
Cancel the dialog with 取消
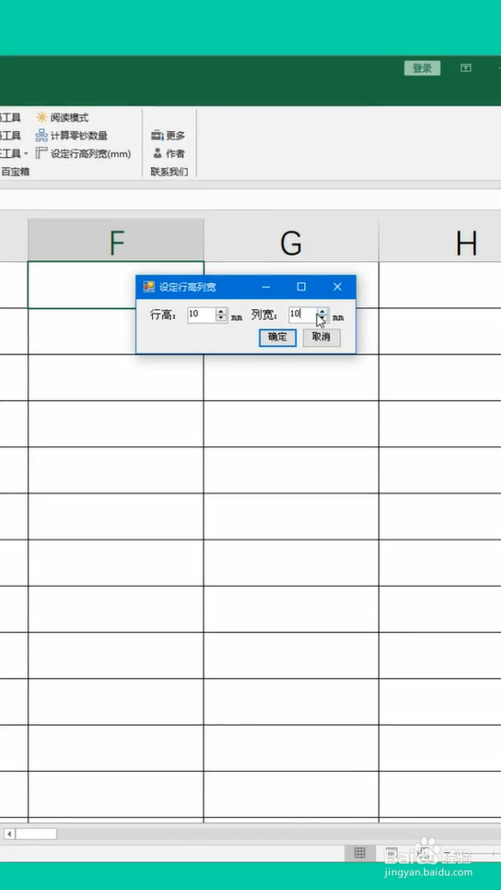point(321,337)
